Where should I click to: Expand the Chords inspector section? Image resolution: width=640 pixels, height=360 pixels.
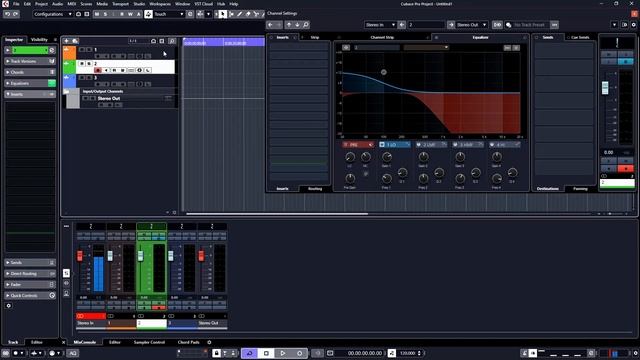pyautogui.click(x=30, y=72)
